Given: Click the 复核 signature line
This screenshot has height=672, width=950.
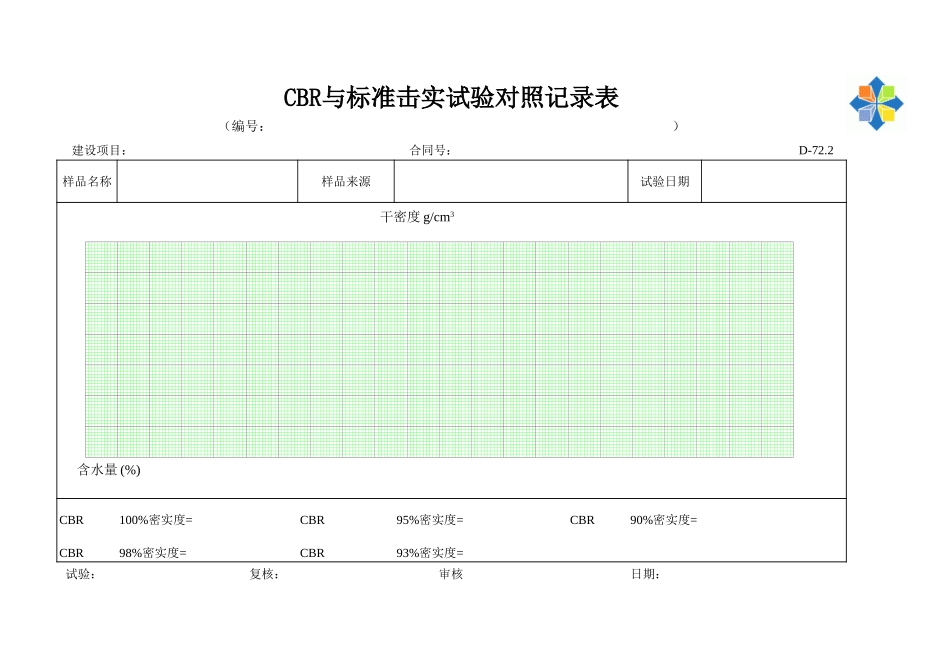Looking at the screenshot, I should click(260, 575).
